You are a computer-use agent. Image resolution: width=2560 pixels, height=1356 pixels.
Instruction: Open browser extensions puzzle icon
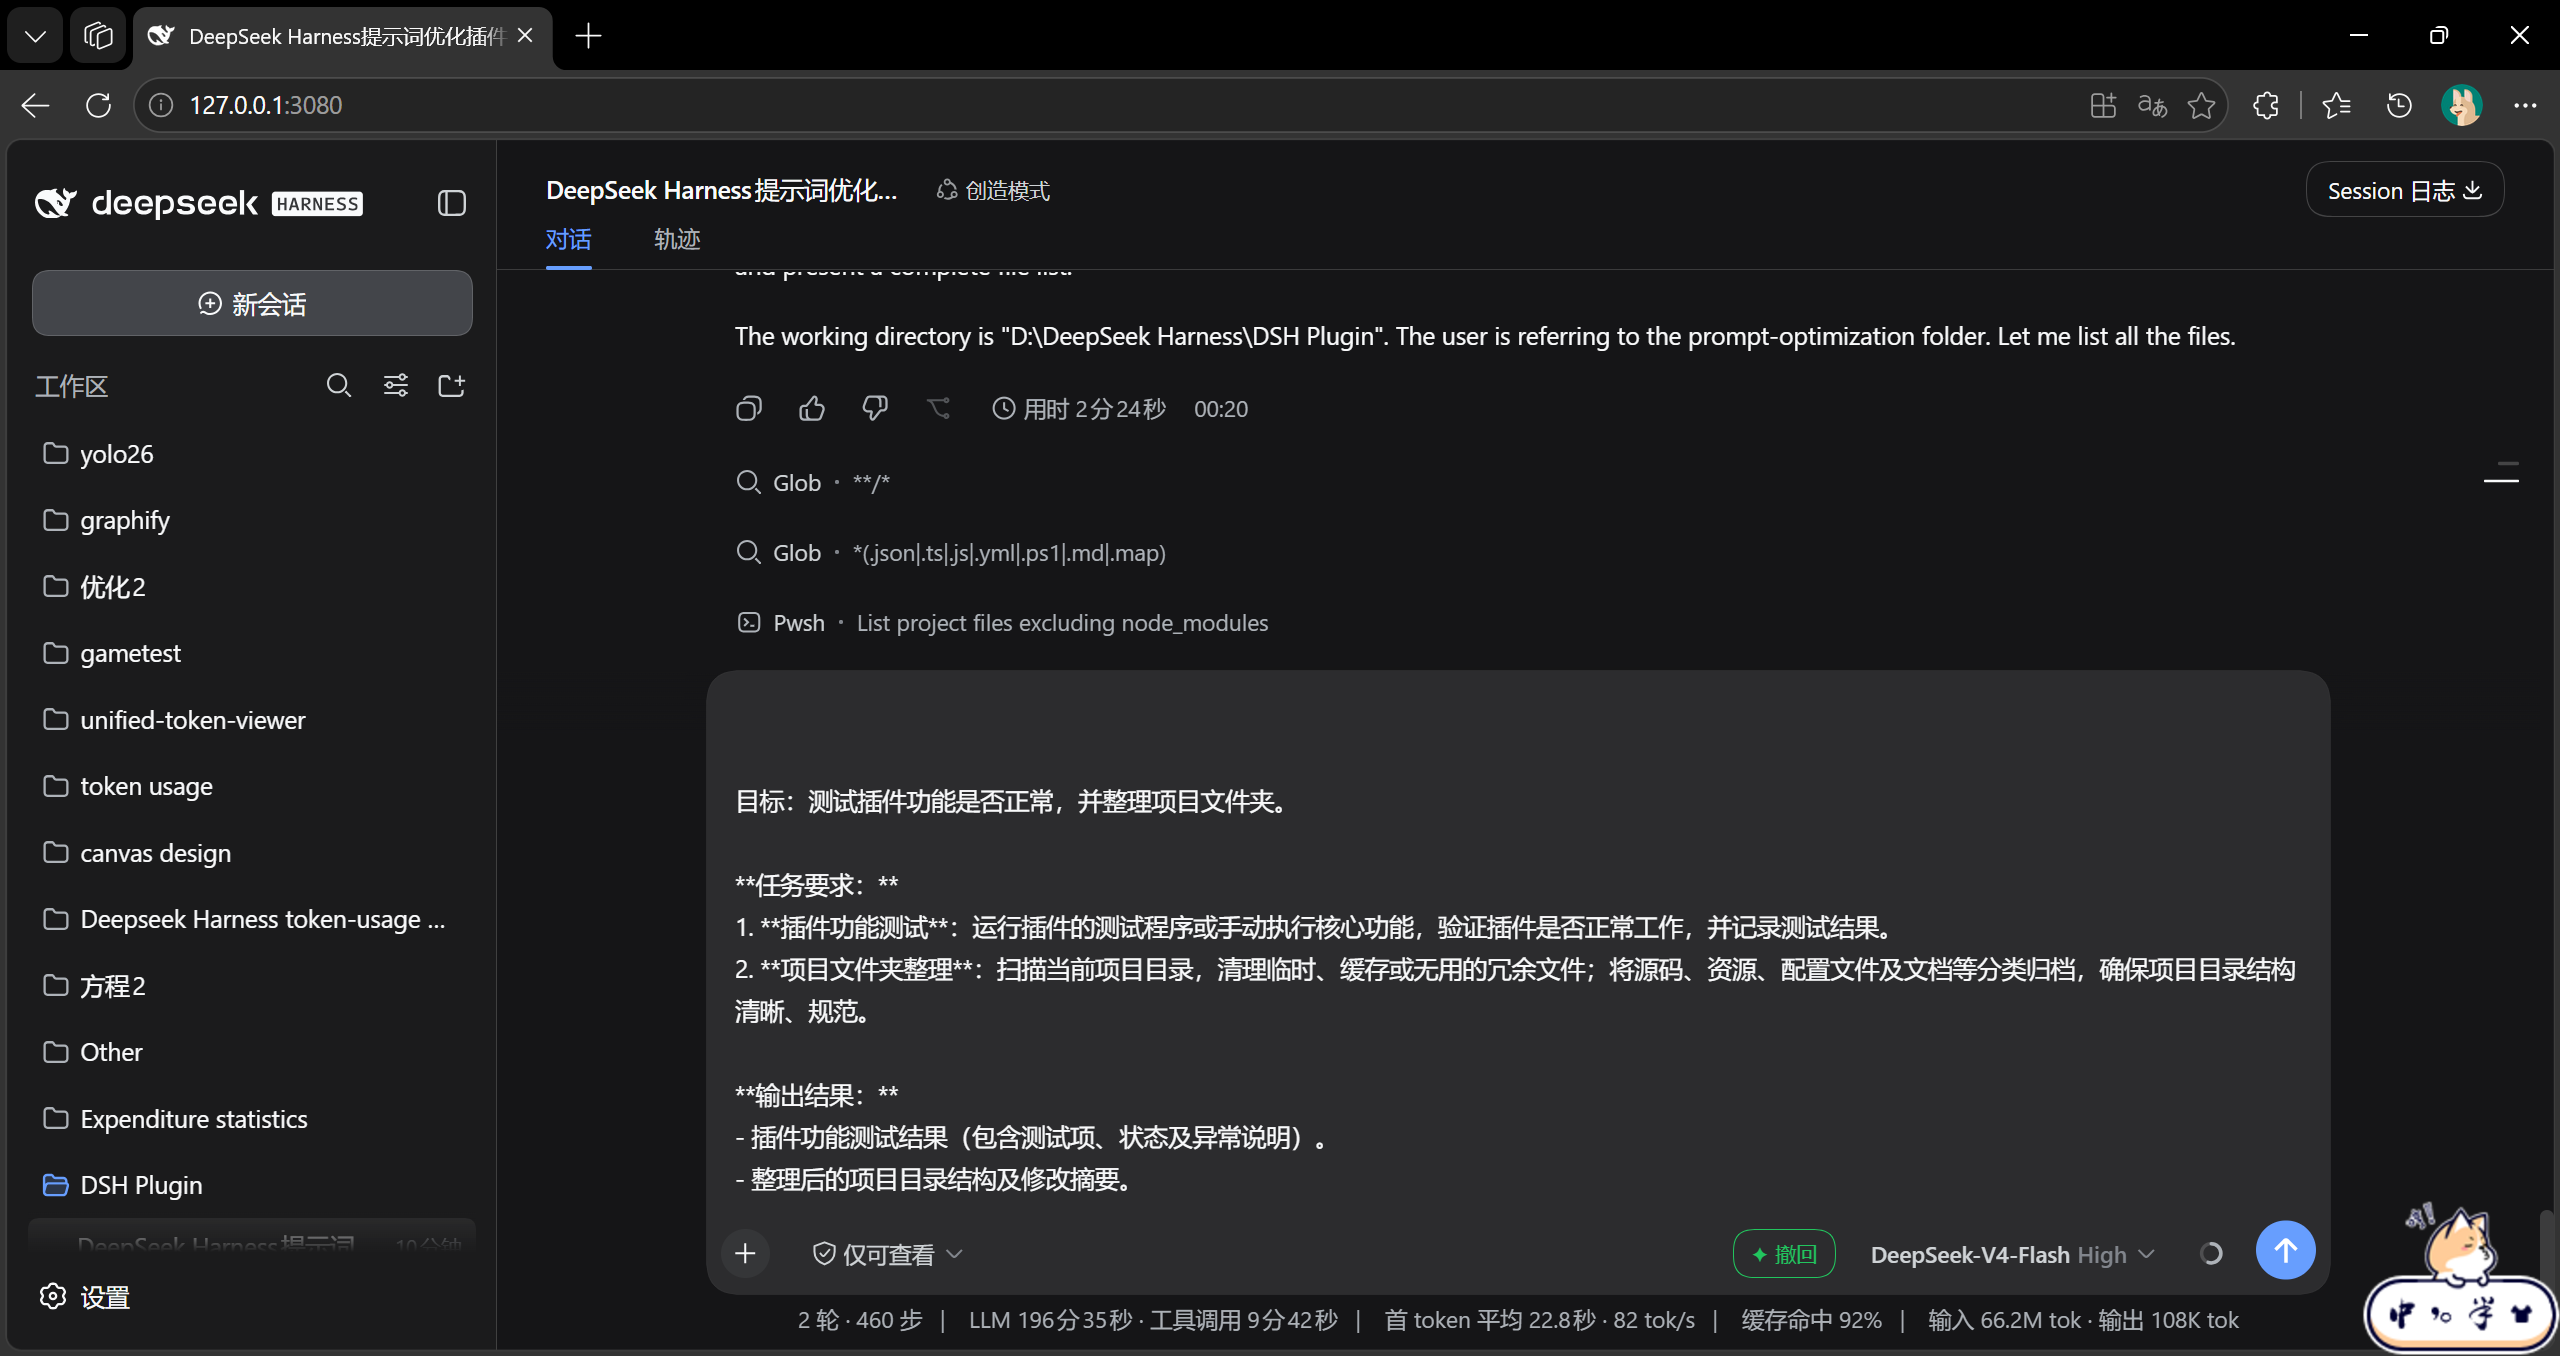coord(2266,105)
